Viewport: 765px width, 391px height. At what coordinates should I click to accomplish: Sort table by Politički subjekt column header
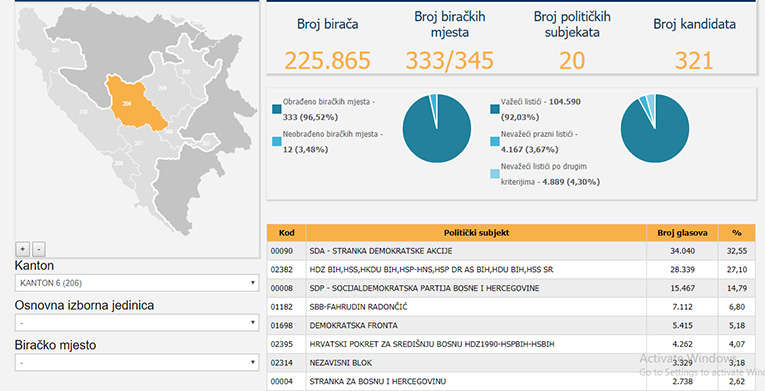pyautogui.click(x=476, y=233)
